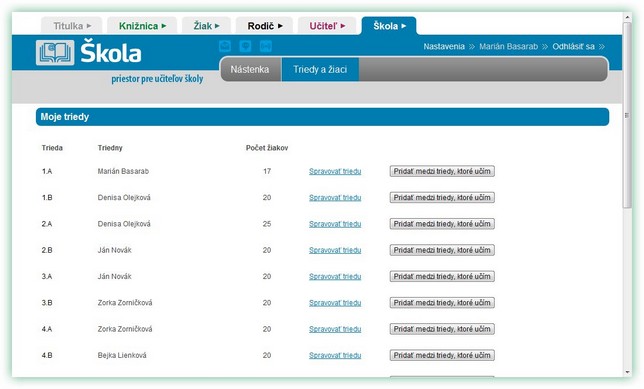Click the mail envelope icon in the header
The width and height of the screenshot is (644, 389).
pos(225,46)
